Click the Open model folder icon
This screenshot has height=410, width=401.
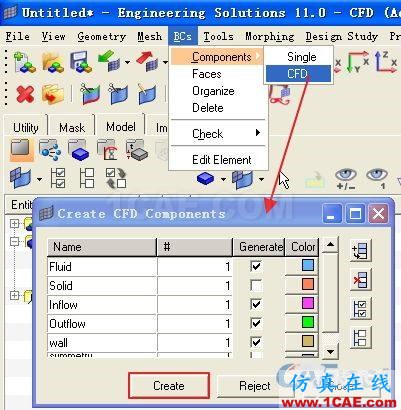pyautogui.click(x=53, y=62)
